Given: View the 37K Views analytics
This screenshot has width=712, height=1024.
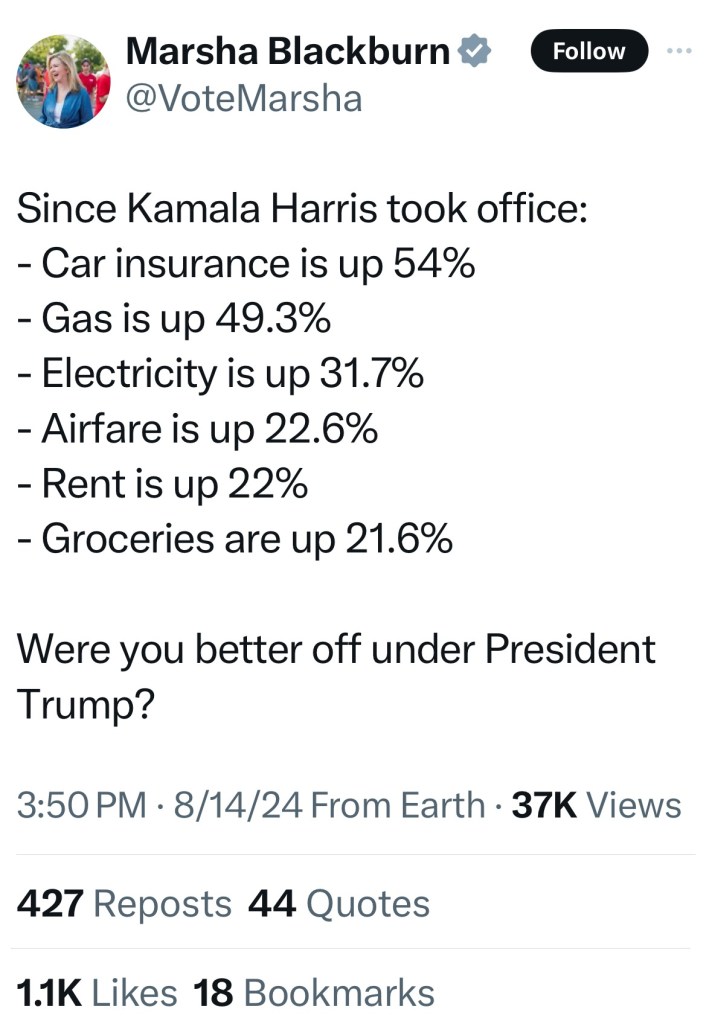Looking at the screenshot, I should tap(597, 805).
